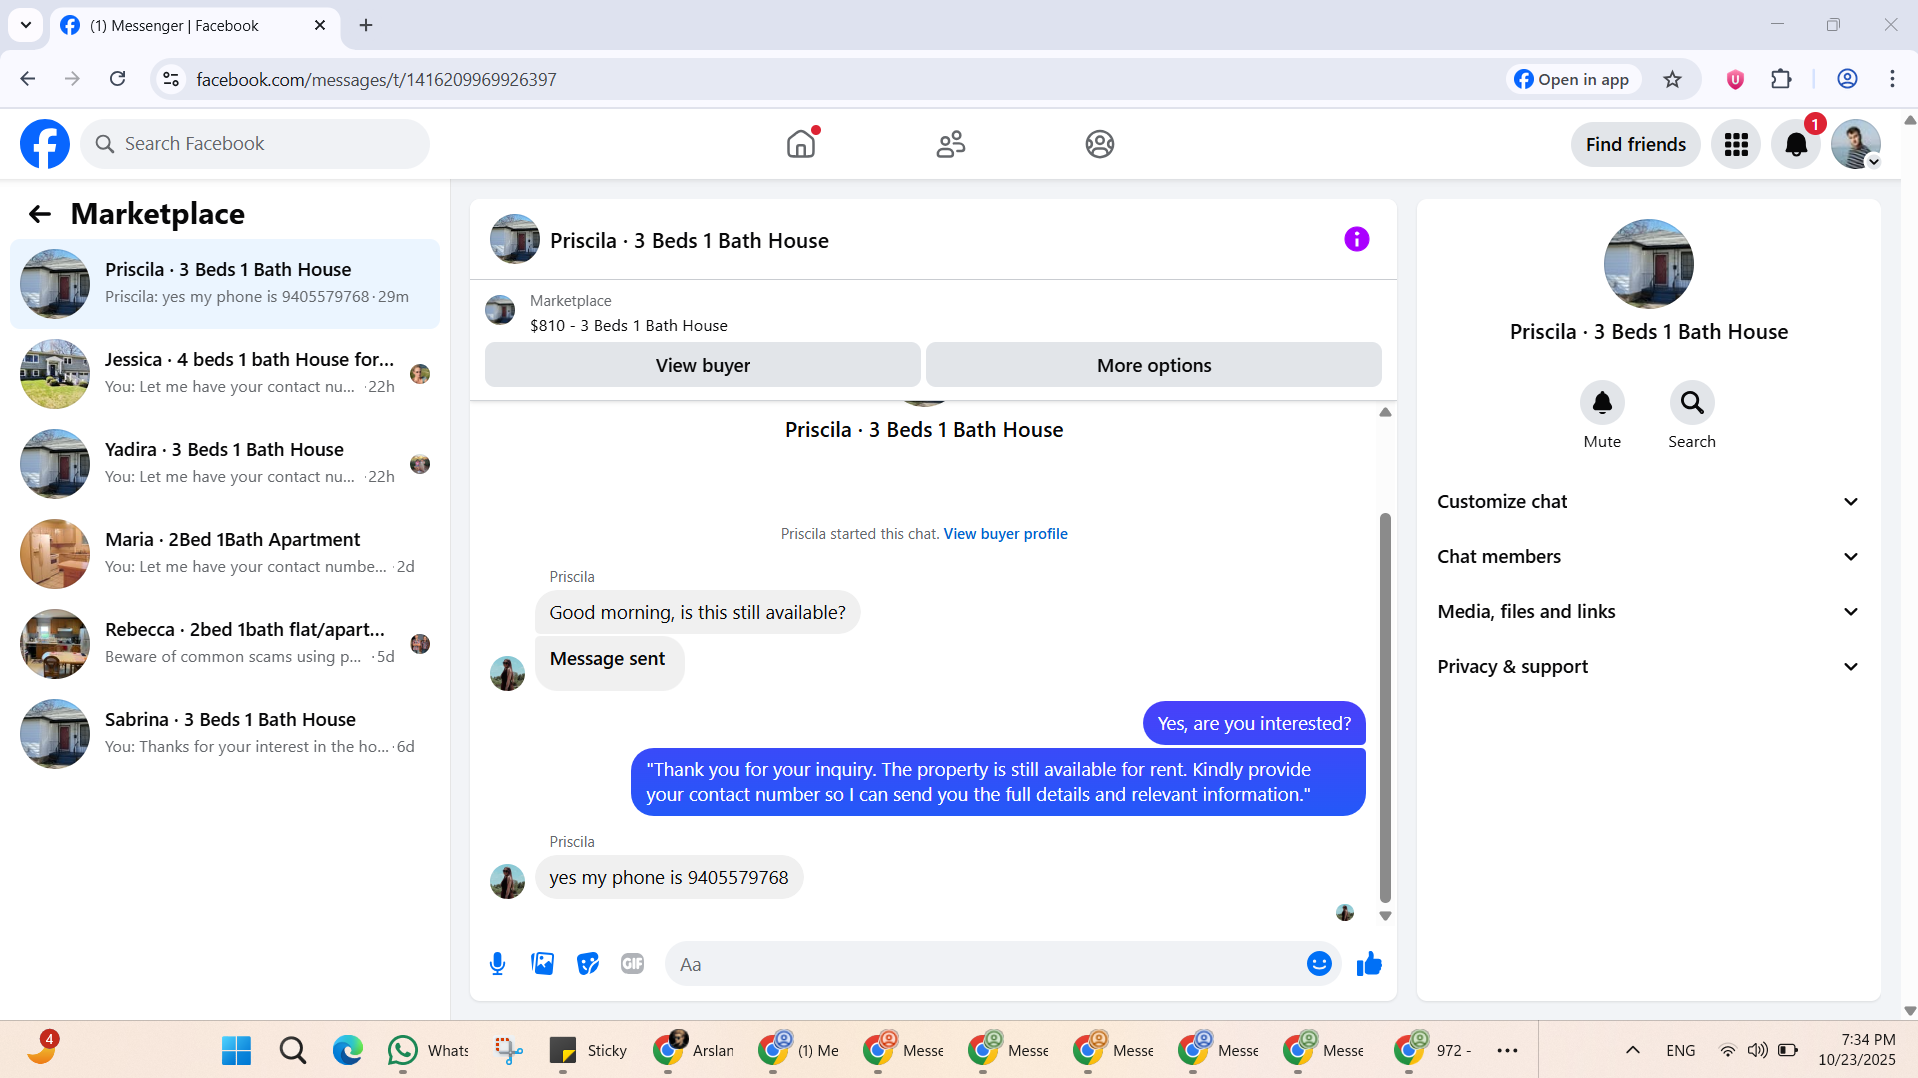Open Microsoft Edge from the taskbar
Image resolution: width=1918 pixels, height=1078 pixels.
[x=347, y=1050]
